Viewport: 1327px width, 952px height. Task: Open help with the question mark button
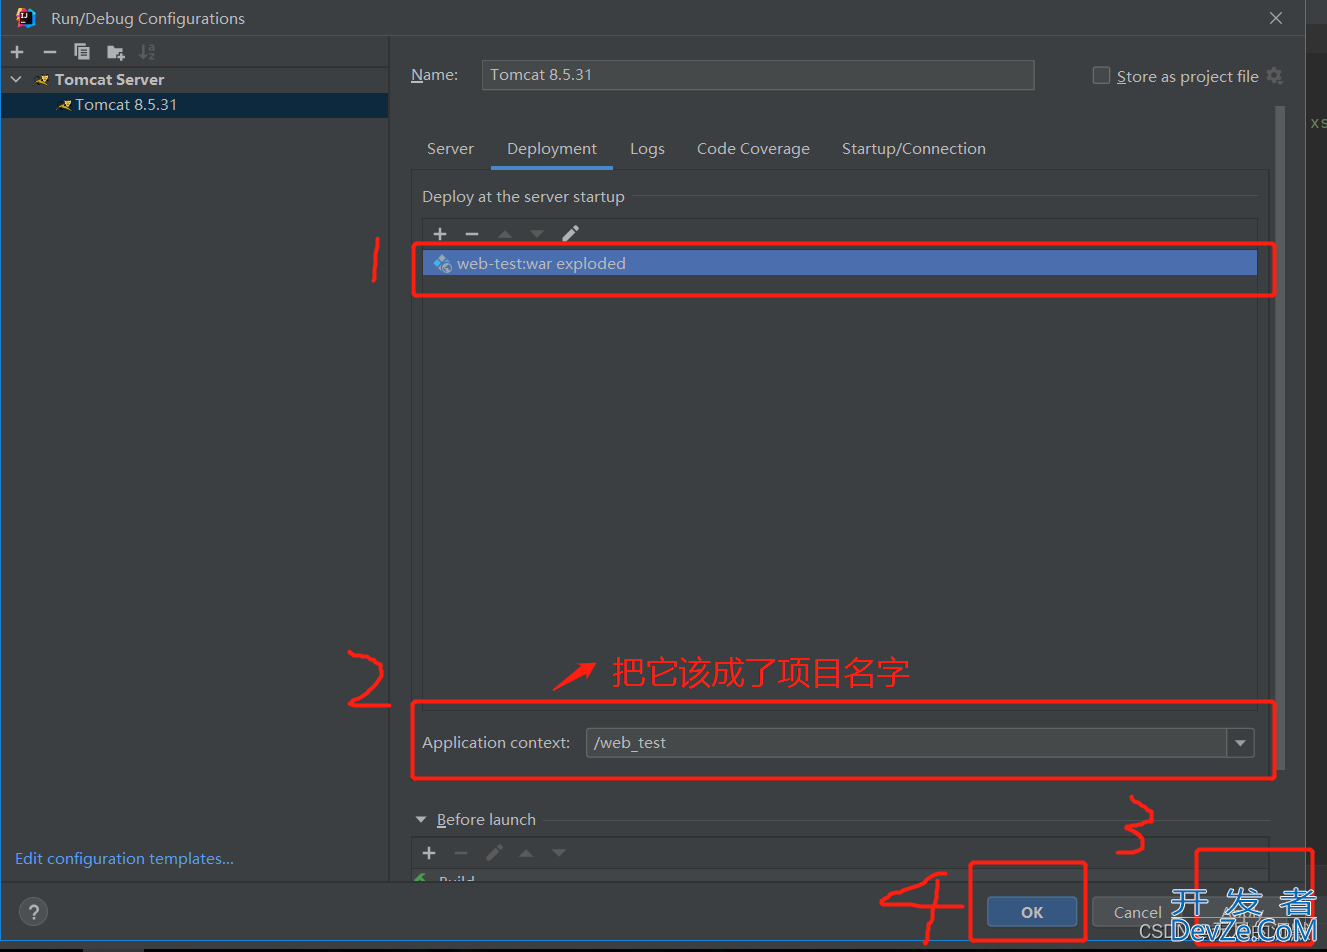tap(34, 912)
